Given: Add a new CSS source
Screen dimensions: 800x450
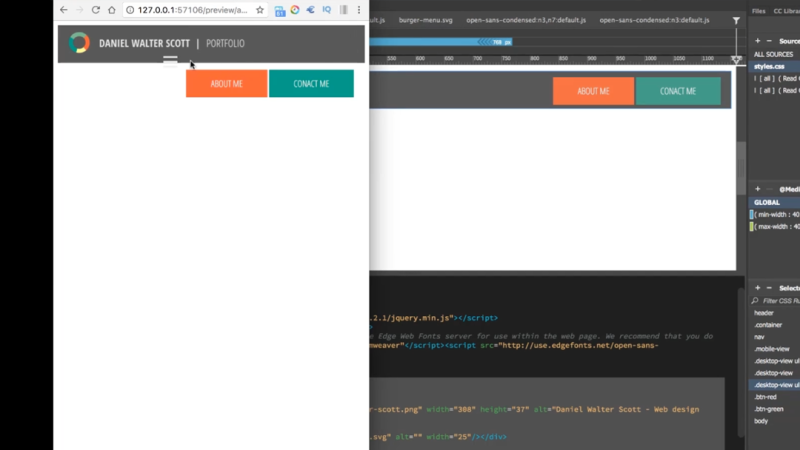Looking at the screenshot, I should pyautogui.click(x=758, y=41).
